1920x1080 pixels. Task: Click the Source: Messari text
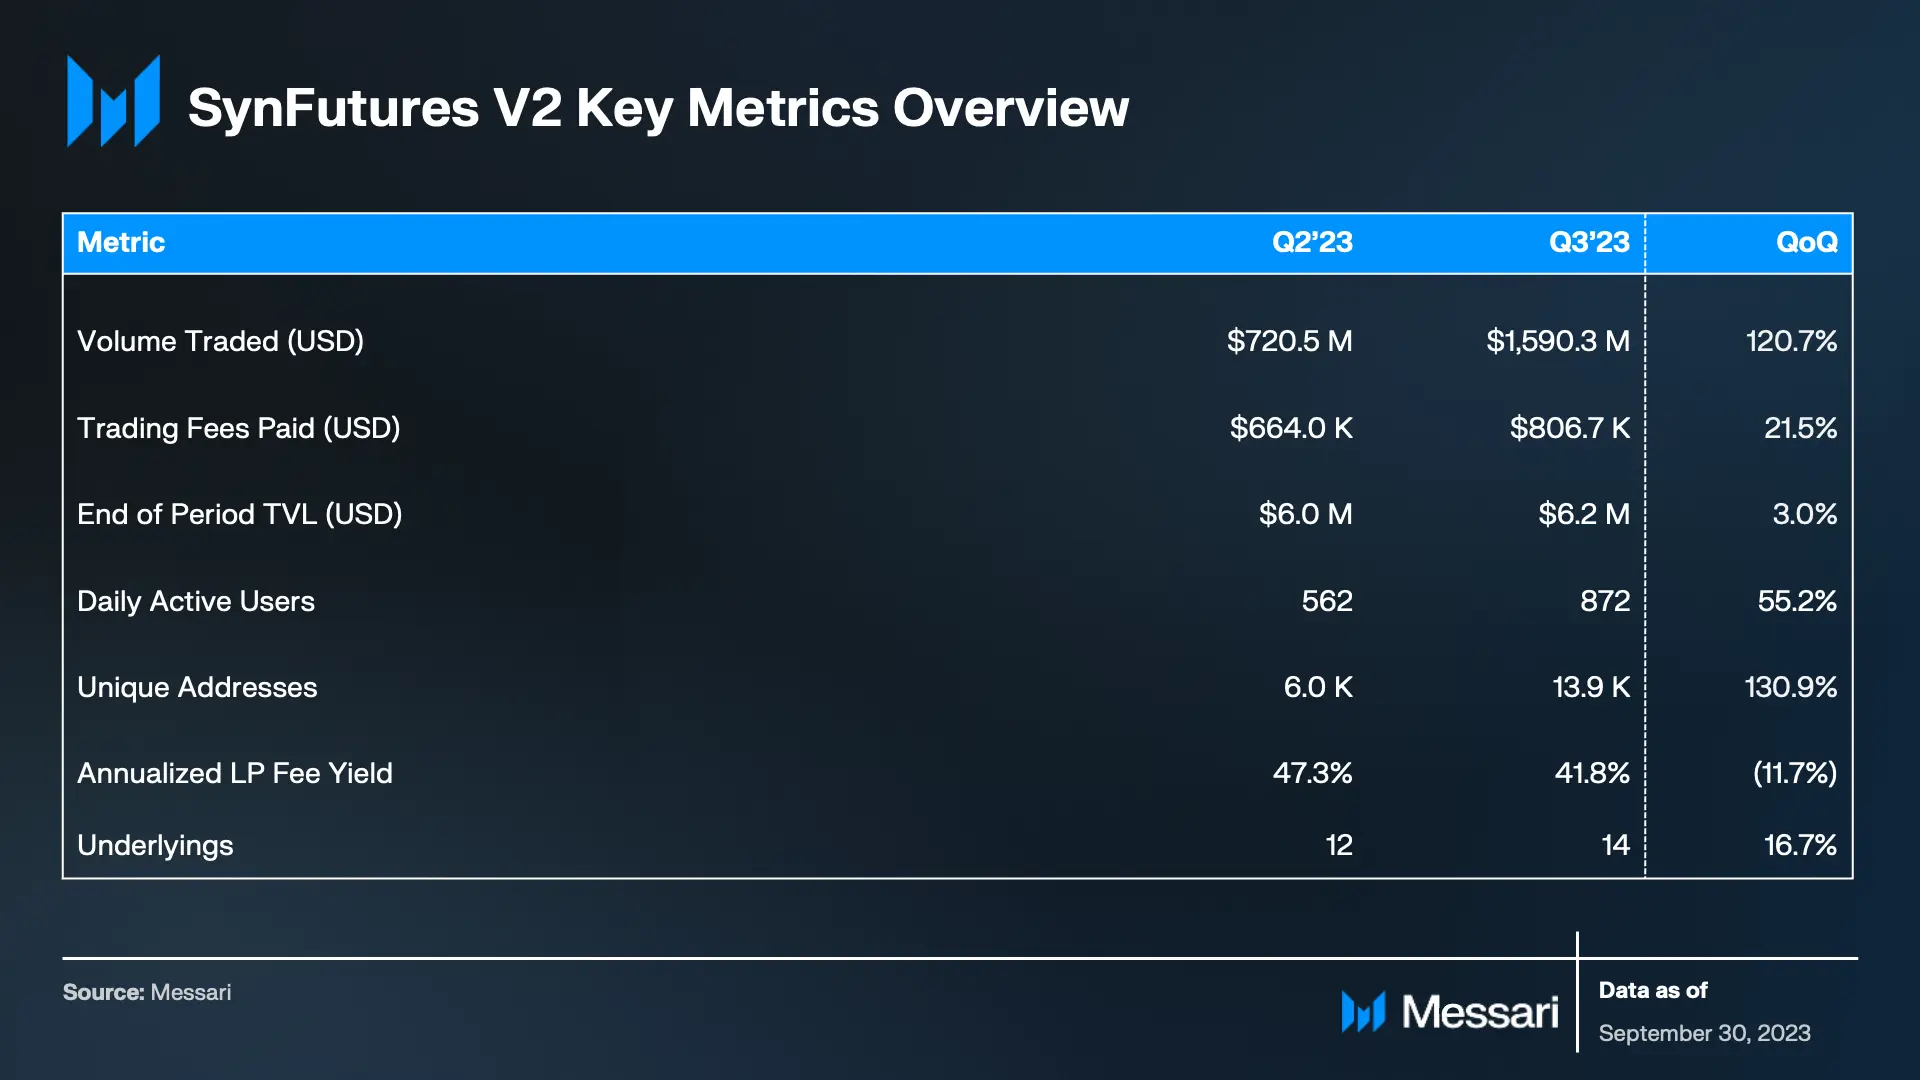tap(147, 992)
